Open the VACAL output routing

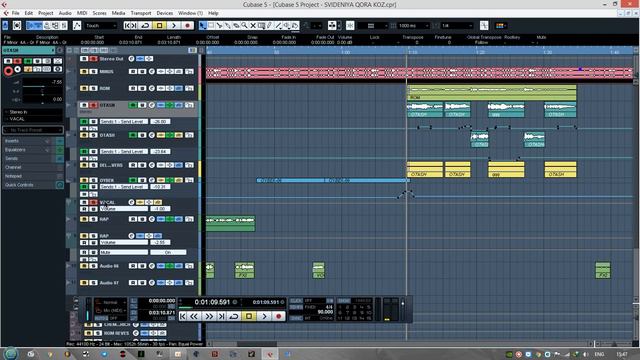(x=33, y=119)
